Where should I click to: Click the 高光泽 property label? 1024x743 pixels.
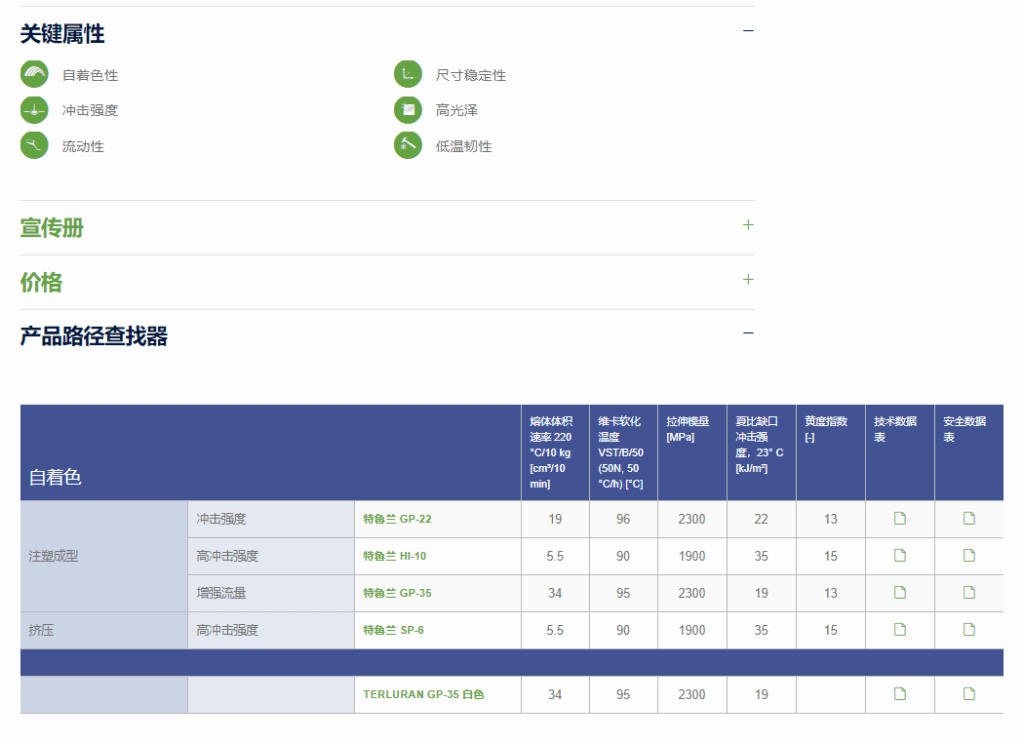[x=457, y=110]
